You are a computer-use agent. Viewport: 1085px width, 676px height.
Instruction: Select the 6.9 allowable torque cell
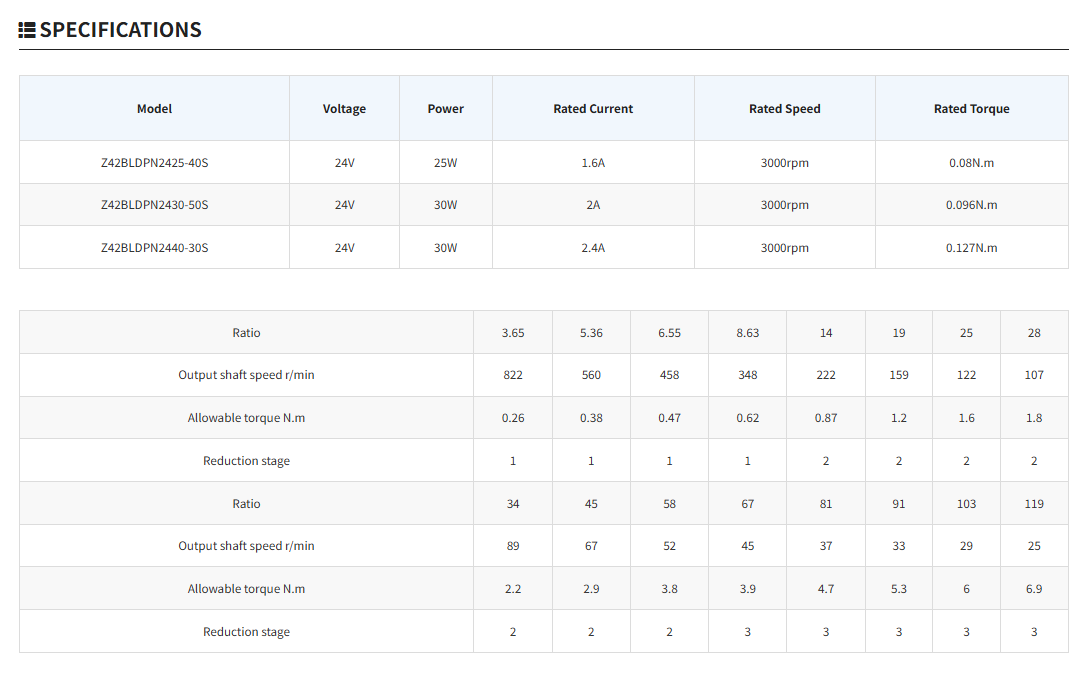pyautogui.click(x=1034, y=589)
